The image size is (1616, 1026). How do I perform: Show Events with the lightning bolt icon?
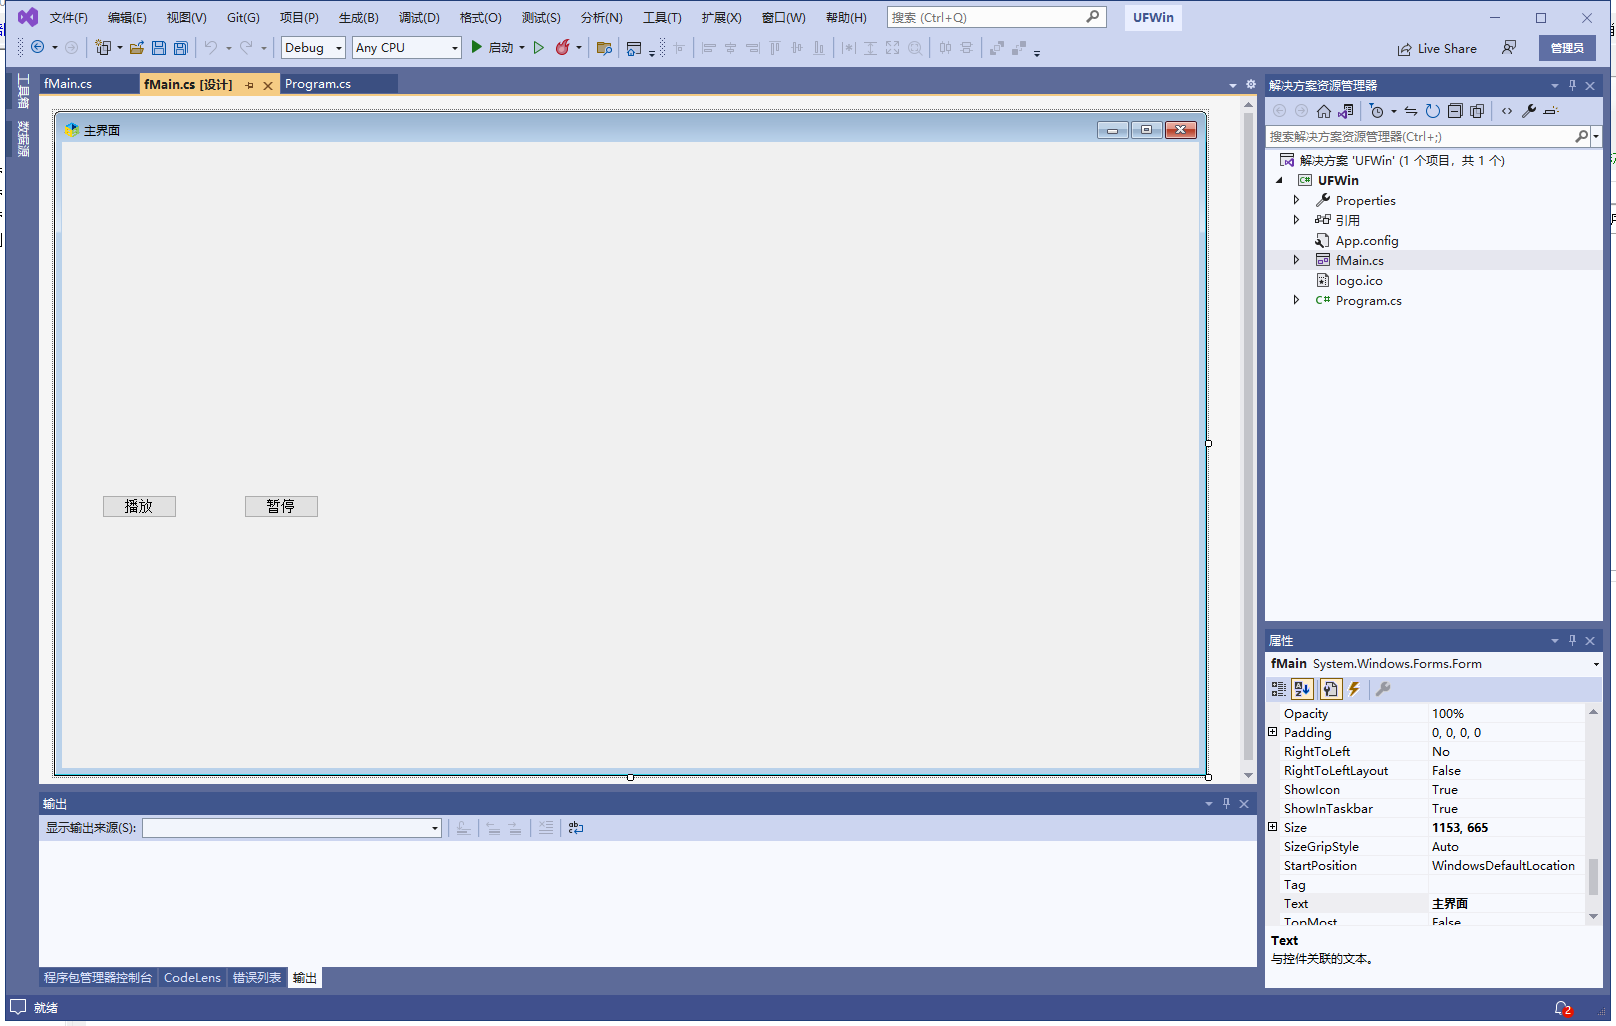click(1354, 689)
